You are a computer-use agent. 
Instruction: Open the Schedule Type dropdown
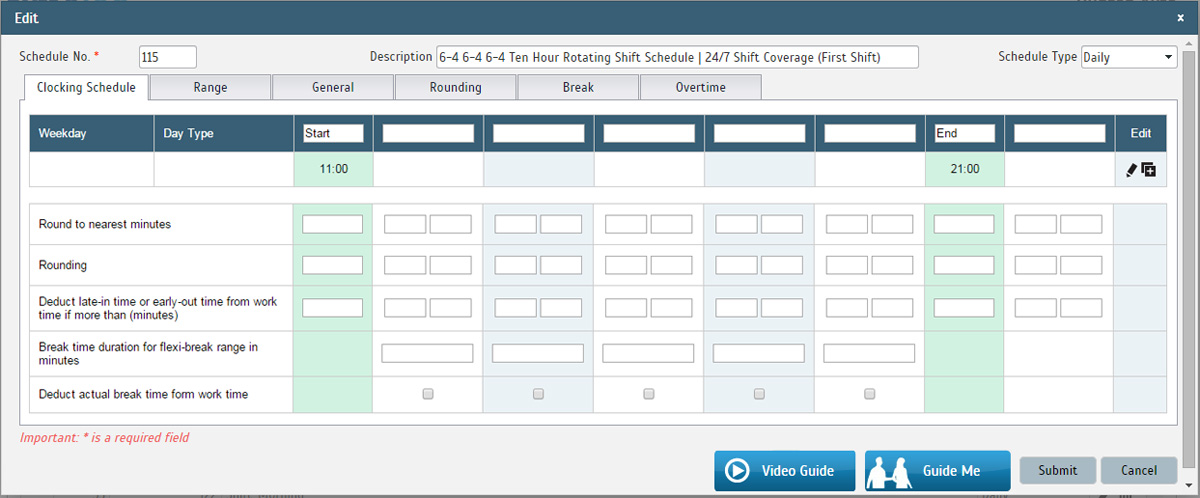click(1129, 57)
